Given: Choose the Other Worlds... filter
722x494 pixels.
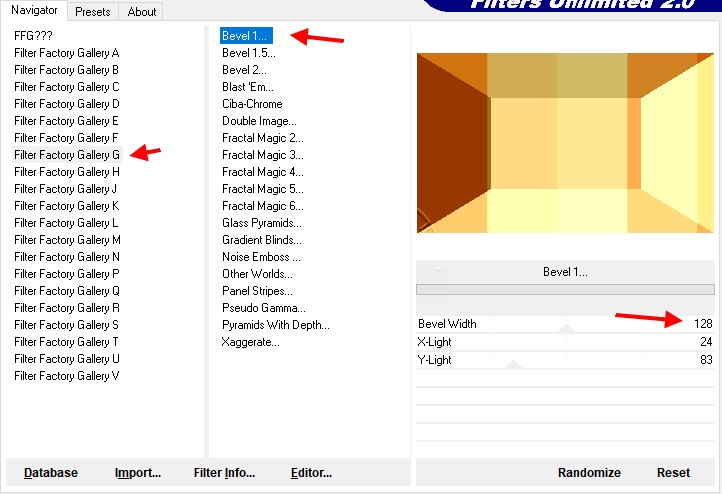Looking at the screenshot, I should click(257, 274).
